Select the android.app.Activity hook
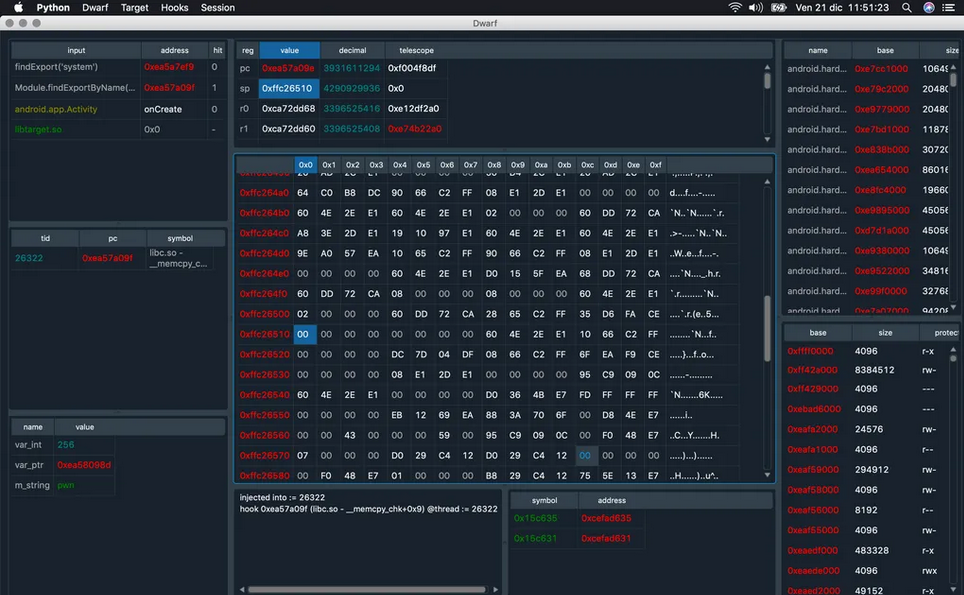 click(x=56, y=109)
